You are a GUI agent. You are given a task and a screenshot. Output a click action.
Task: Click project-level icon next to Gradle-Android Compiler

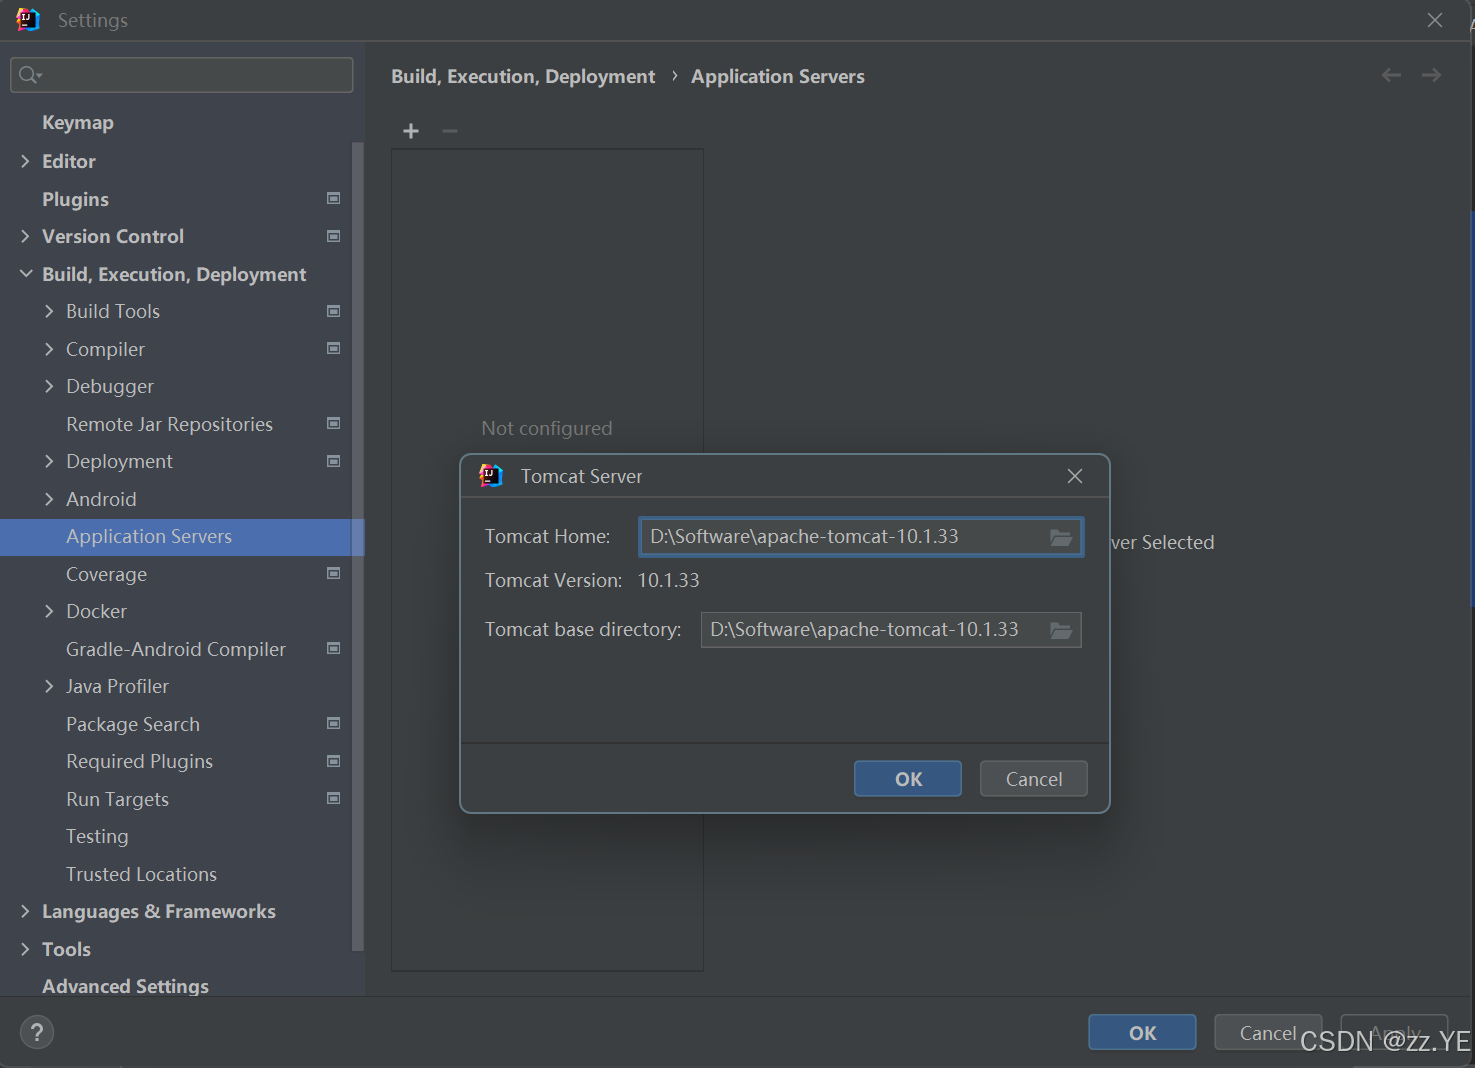(x=334, y=648)
